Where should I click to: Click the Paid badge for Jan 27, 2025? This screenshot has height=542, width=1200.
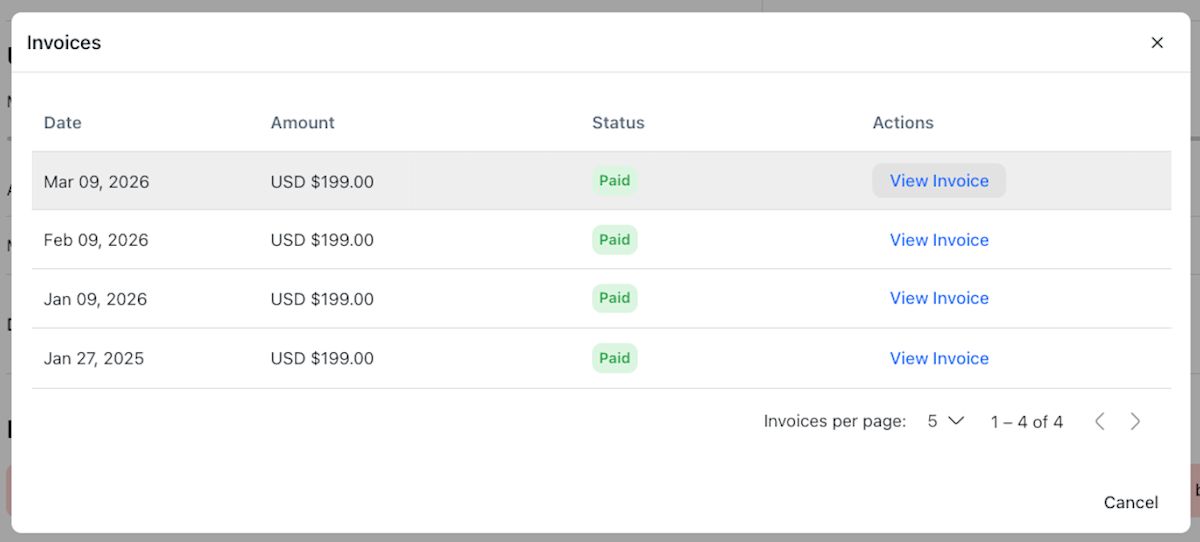pyautogui.click(x=614, y=358)
